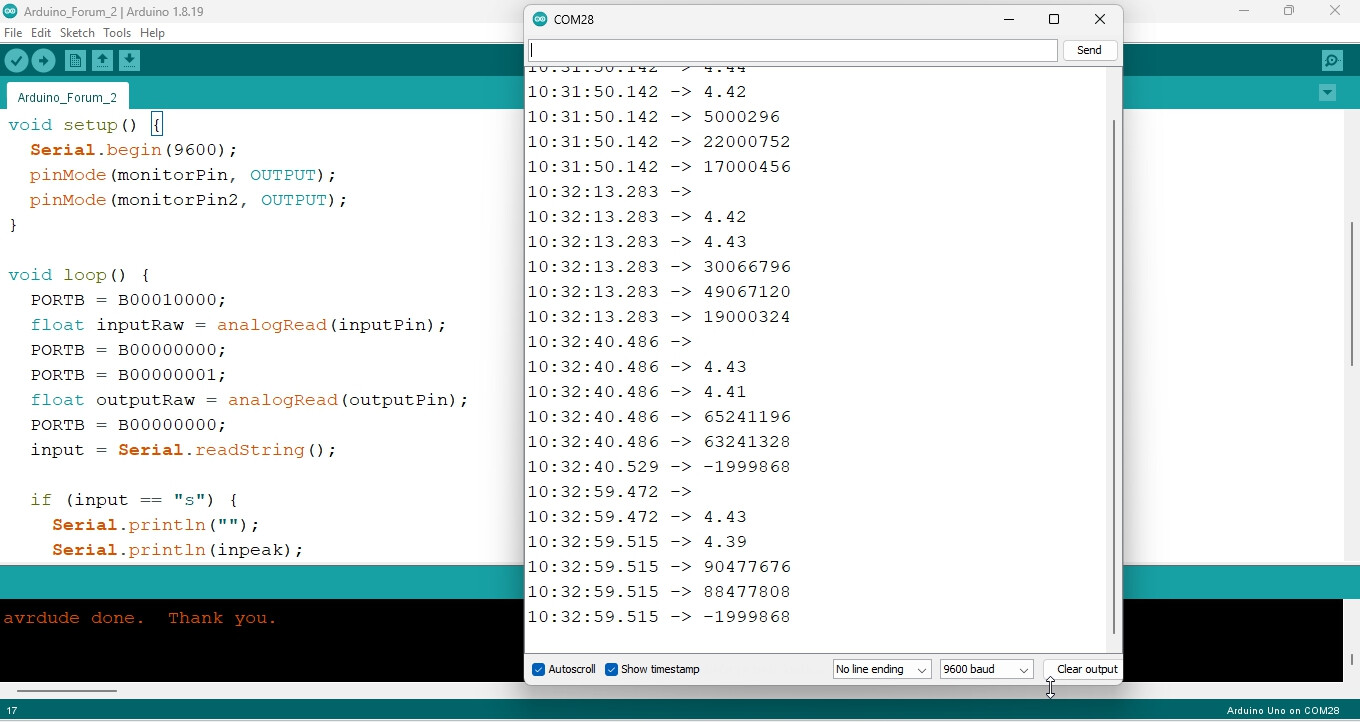Open the sketch tabs dropdown triangle

tap(1327, 92)
